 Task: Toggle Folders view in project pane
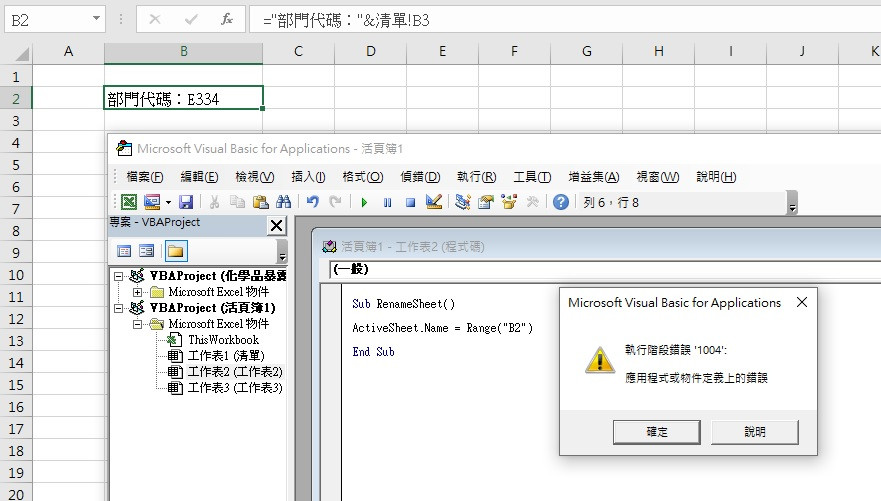175,250
